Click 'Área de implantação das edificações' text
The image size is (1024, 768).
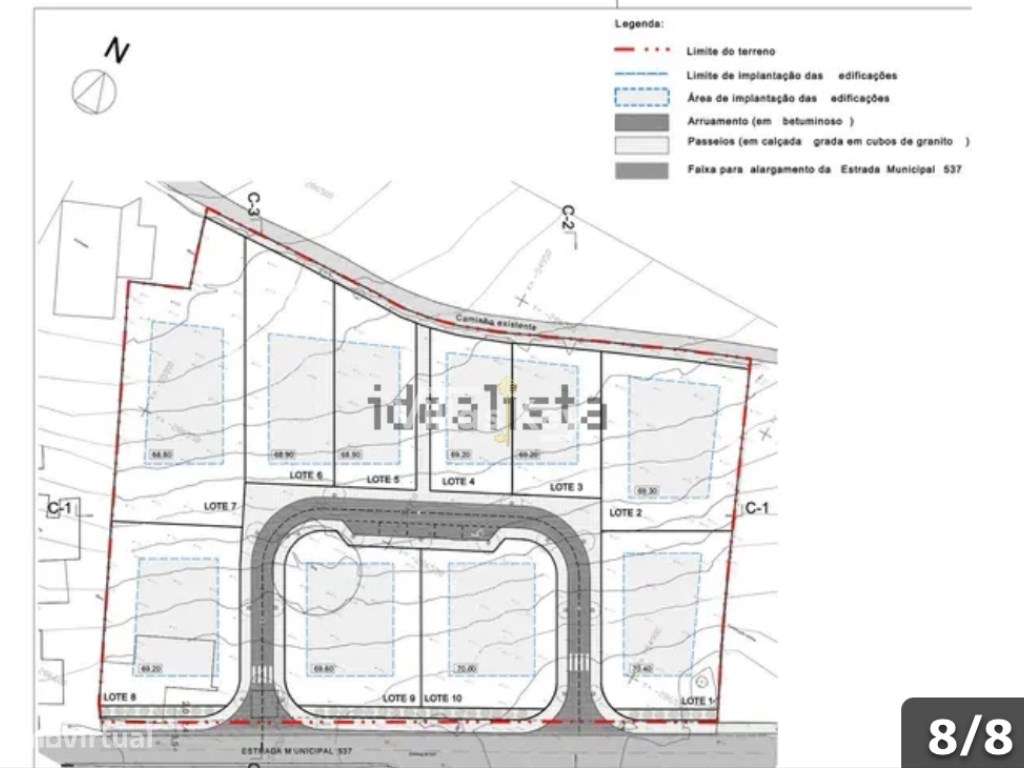pos(788,99)
